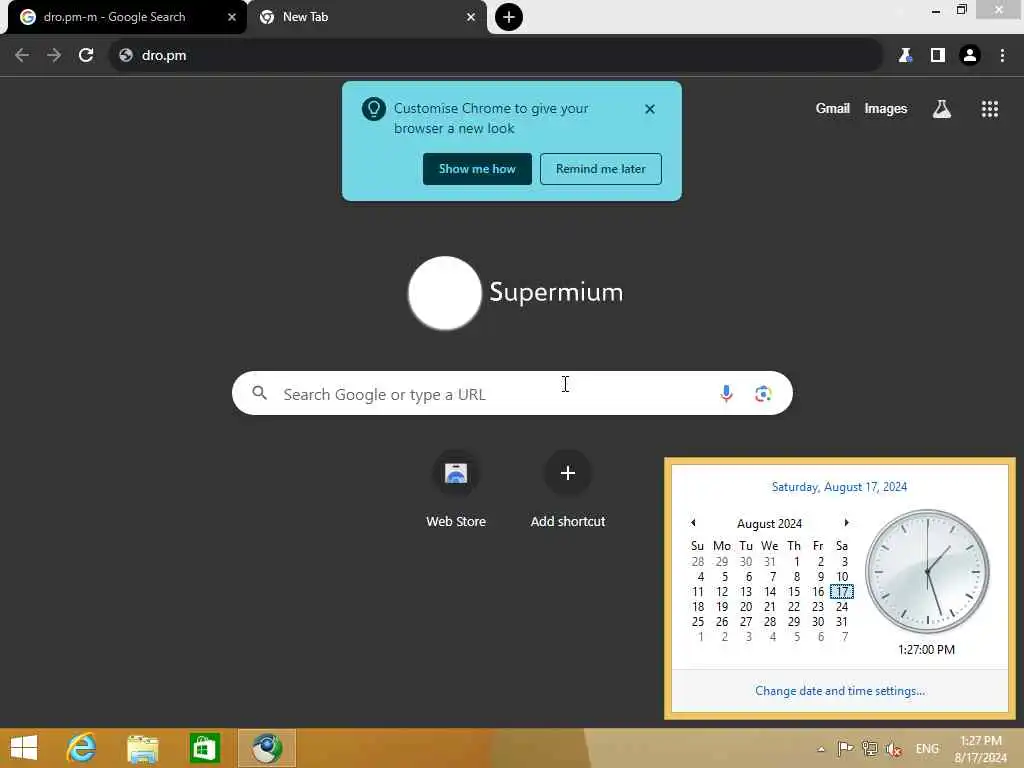Click the taskbar clock showing 1:27 PM
The image size is (1024, 768).
[981, 749]
